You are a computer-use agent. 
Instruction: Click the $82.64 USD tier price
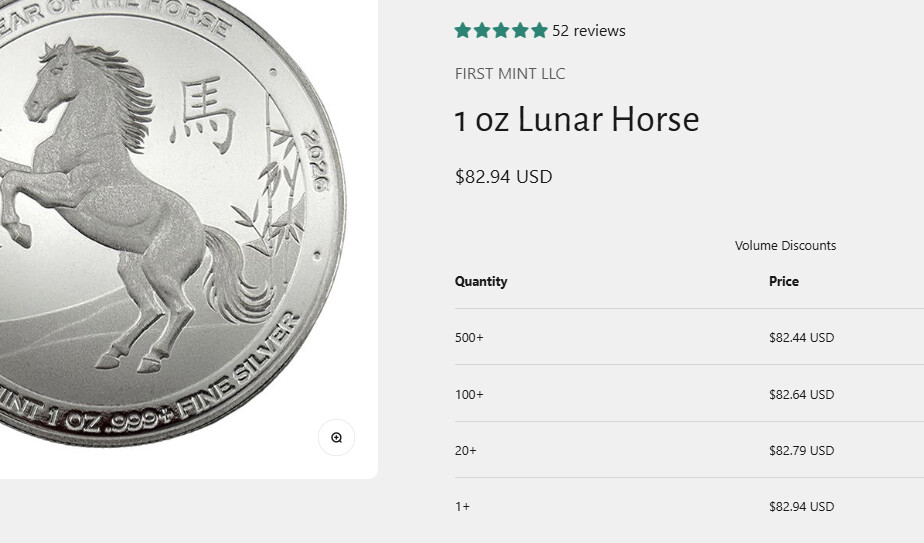coord(801,395)
